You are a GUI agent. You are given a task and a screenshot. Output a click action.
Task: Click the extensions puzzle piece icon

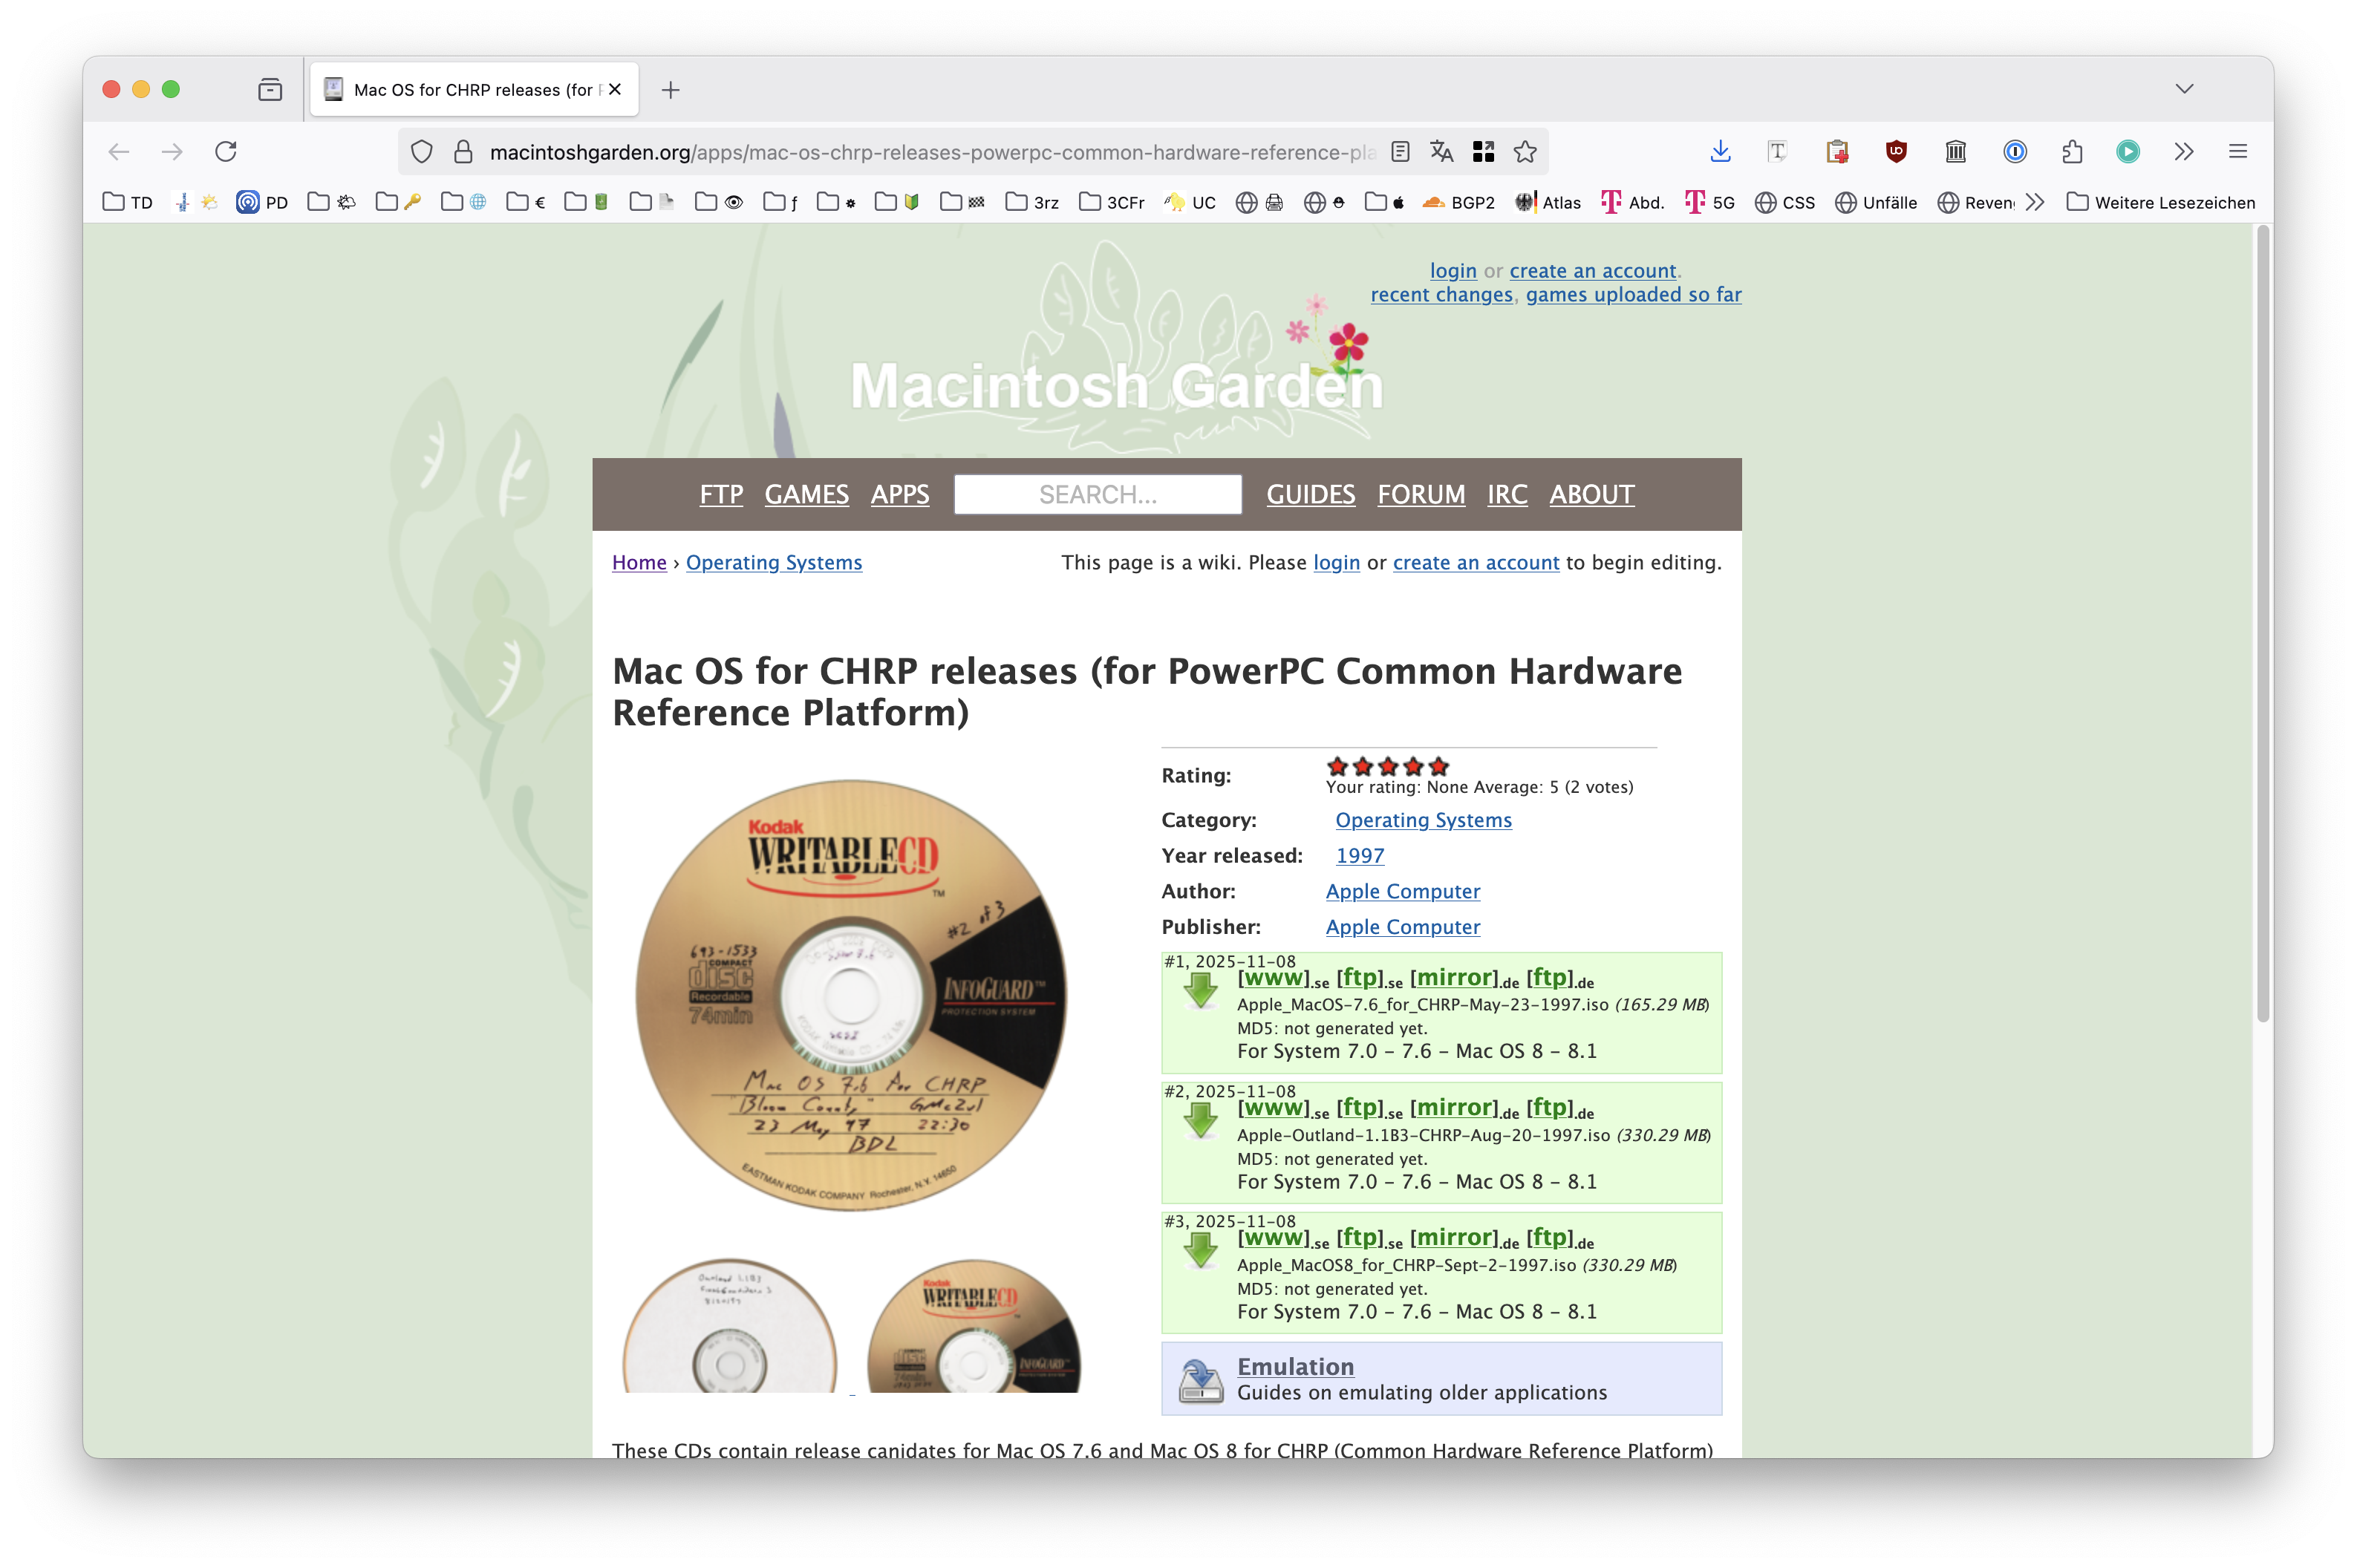point(2072,152)
